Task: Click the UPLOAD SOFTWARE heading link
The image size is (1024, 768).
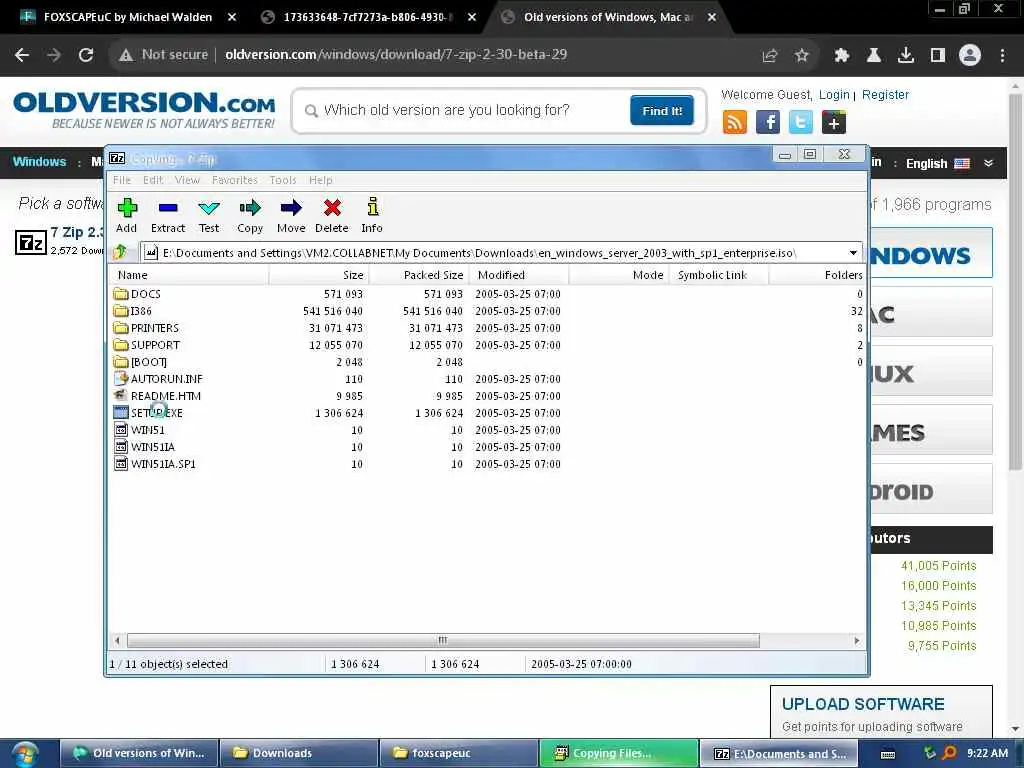Action: click(863, 704)
